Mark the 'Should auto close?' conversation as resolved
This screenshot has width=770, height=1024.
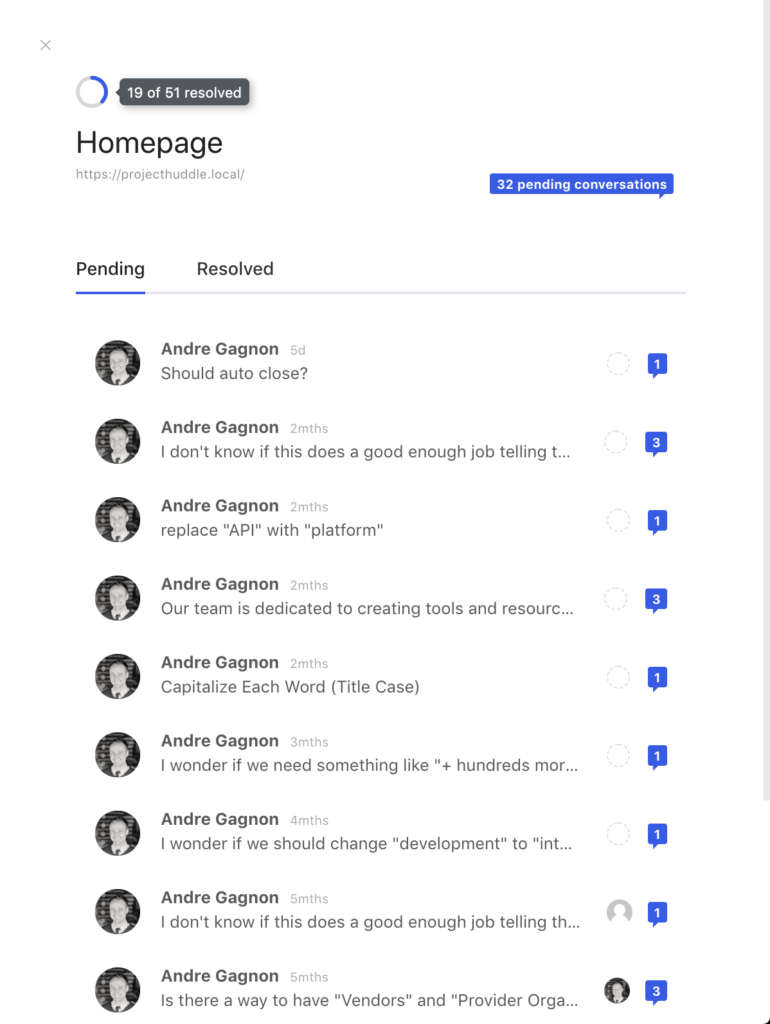pos(617,364)
